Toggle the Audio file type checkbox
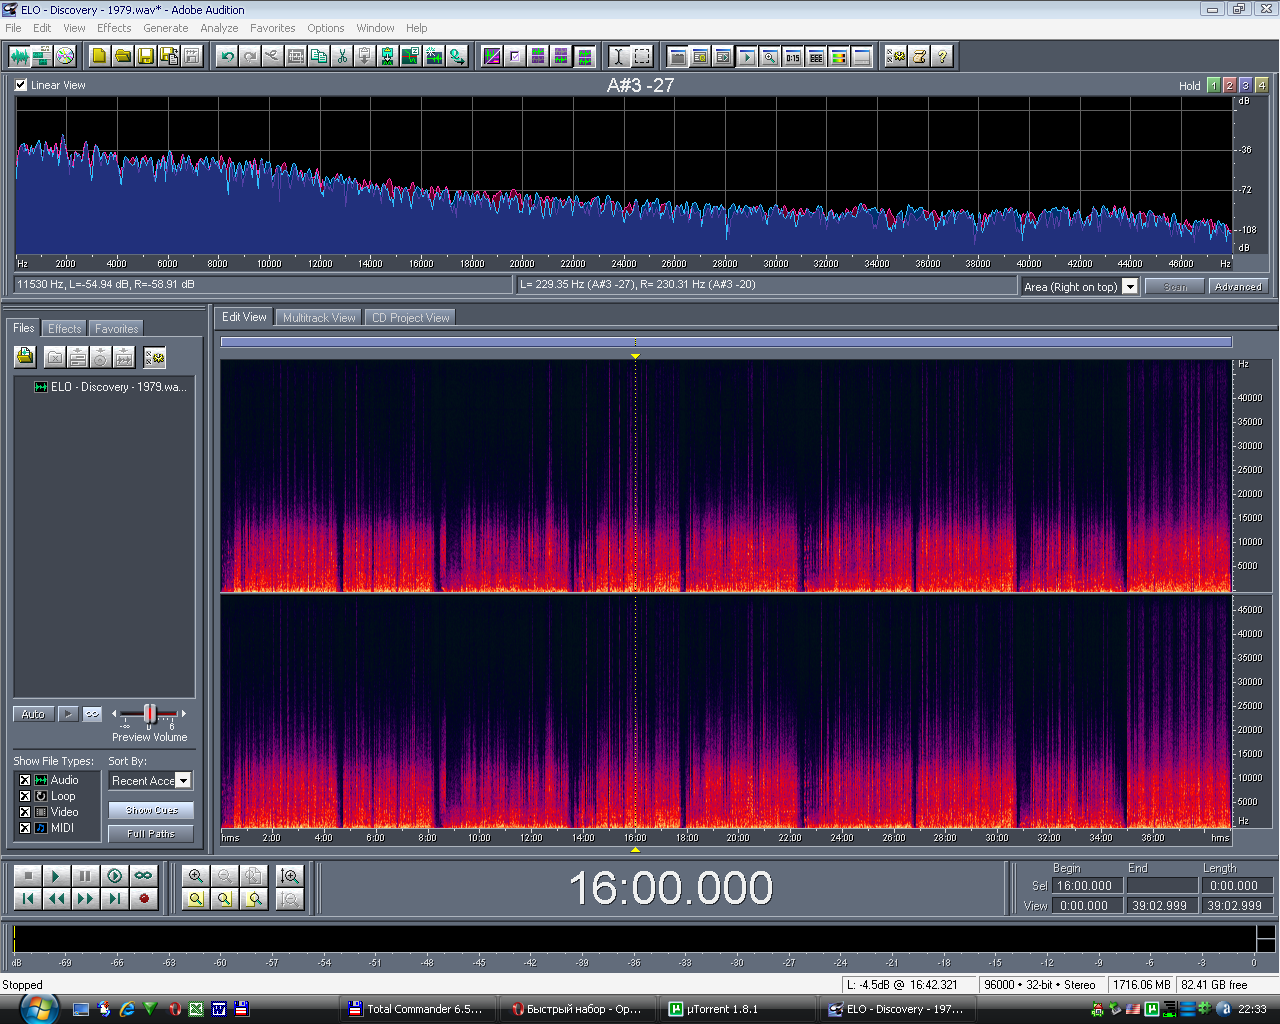 pyautogui.click(x=25, y=780)
